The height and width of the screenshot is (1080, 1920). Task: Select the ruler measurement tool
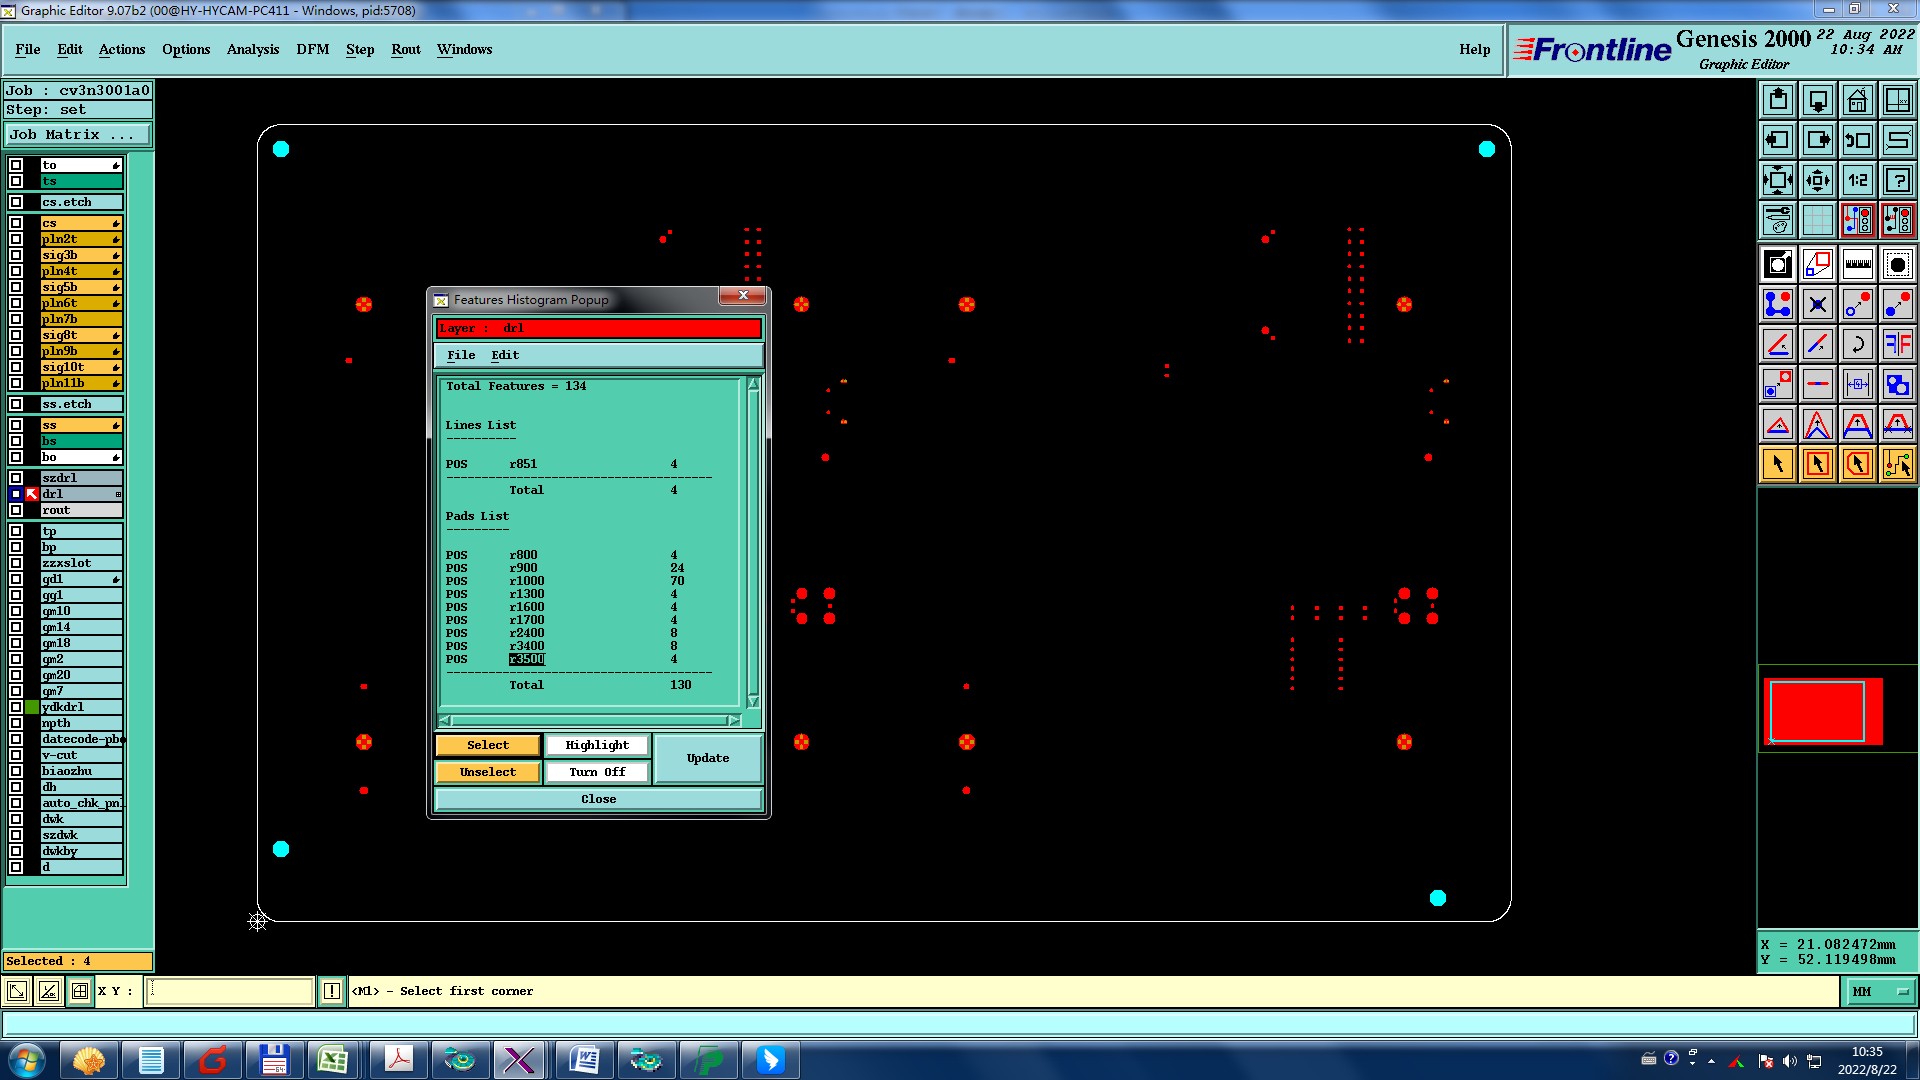[1857, 264]
